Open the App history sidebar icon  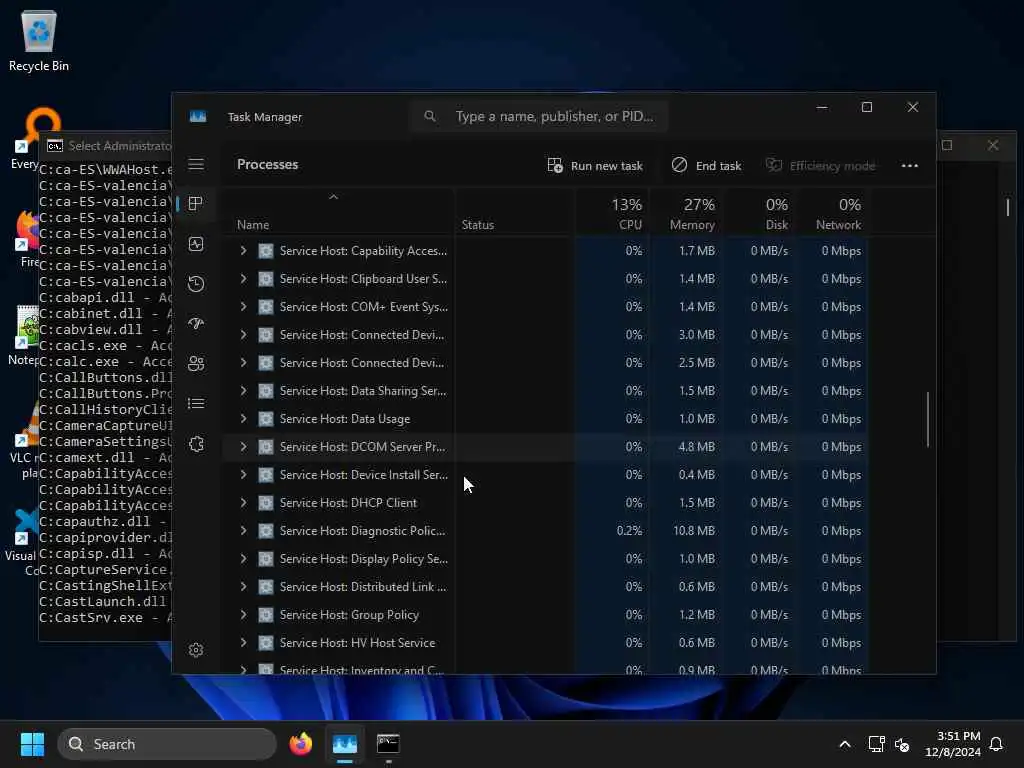[x=196, y=283]
